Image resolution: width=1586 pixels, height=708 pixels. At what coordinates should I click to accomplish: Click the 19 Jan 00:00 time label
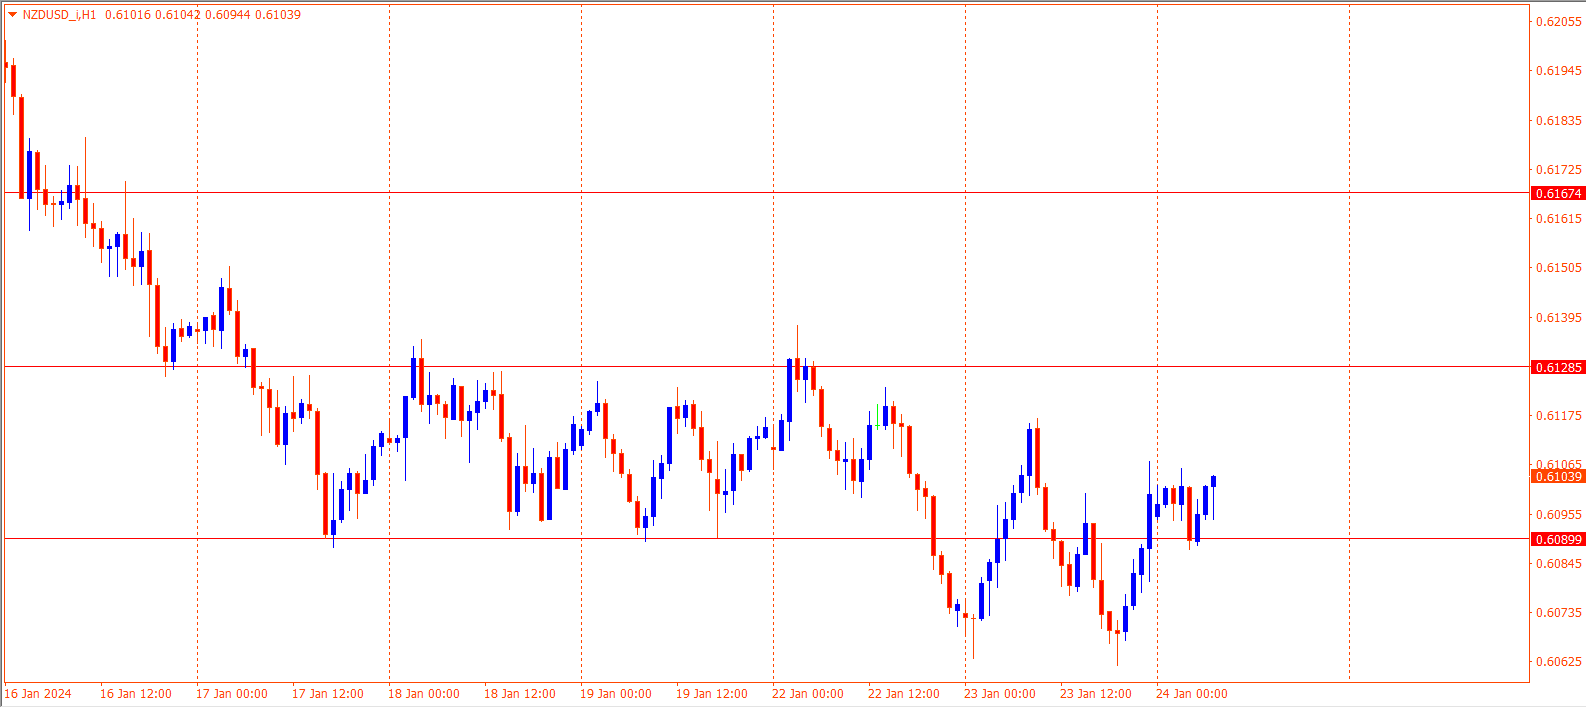616,693
